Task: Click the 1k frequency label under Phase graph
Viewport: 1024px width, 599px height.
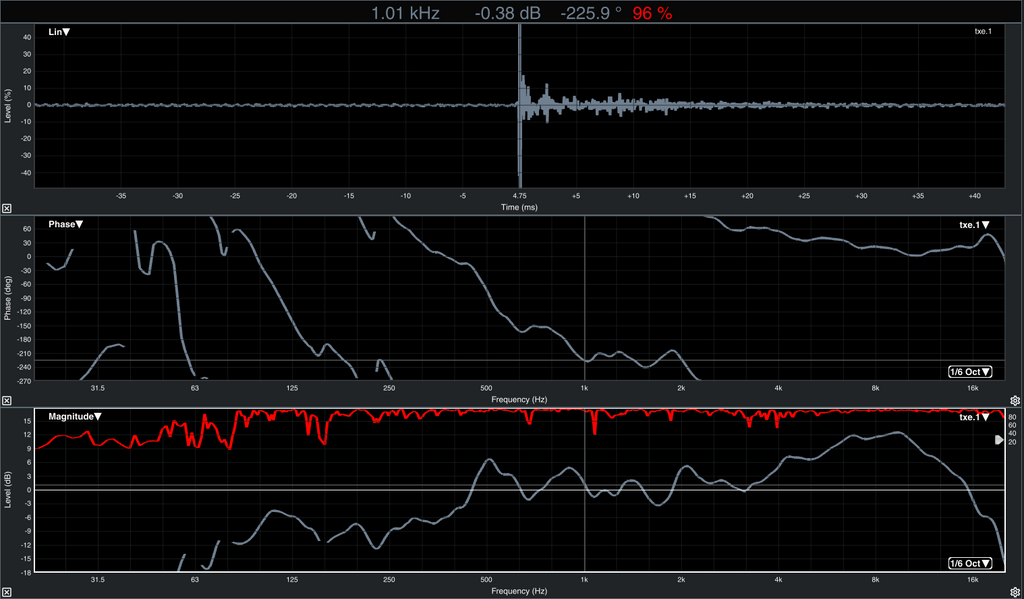Action: tap(584, 388)
